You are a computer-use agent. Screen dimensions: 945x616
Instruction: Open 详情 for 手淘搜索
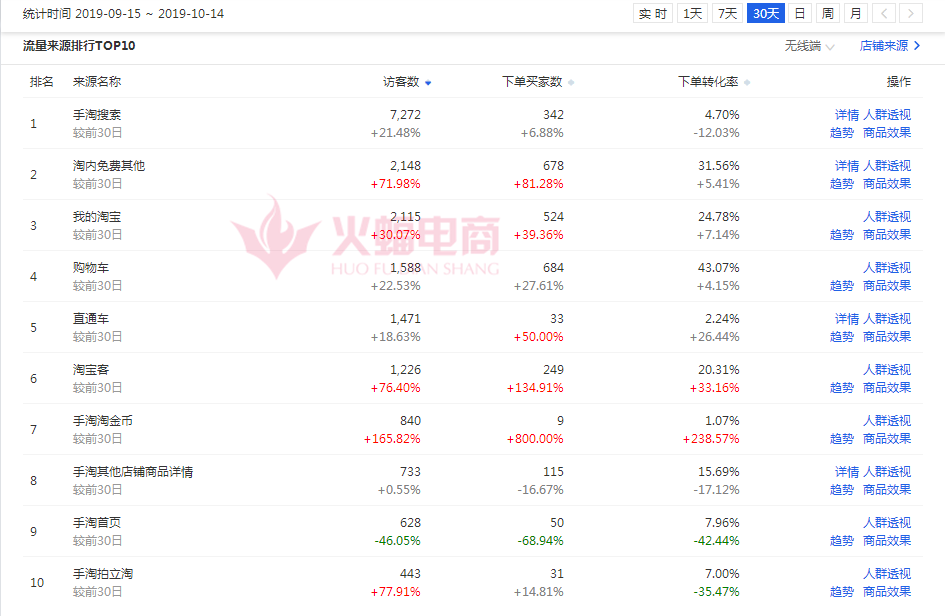(x=847, y=115)
